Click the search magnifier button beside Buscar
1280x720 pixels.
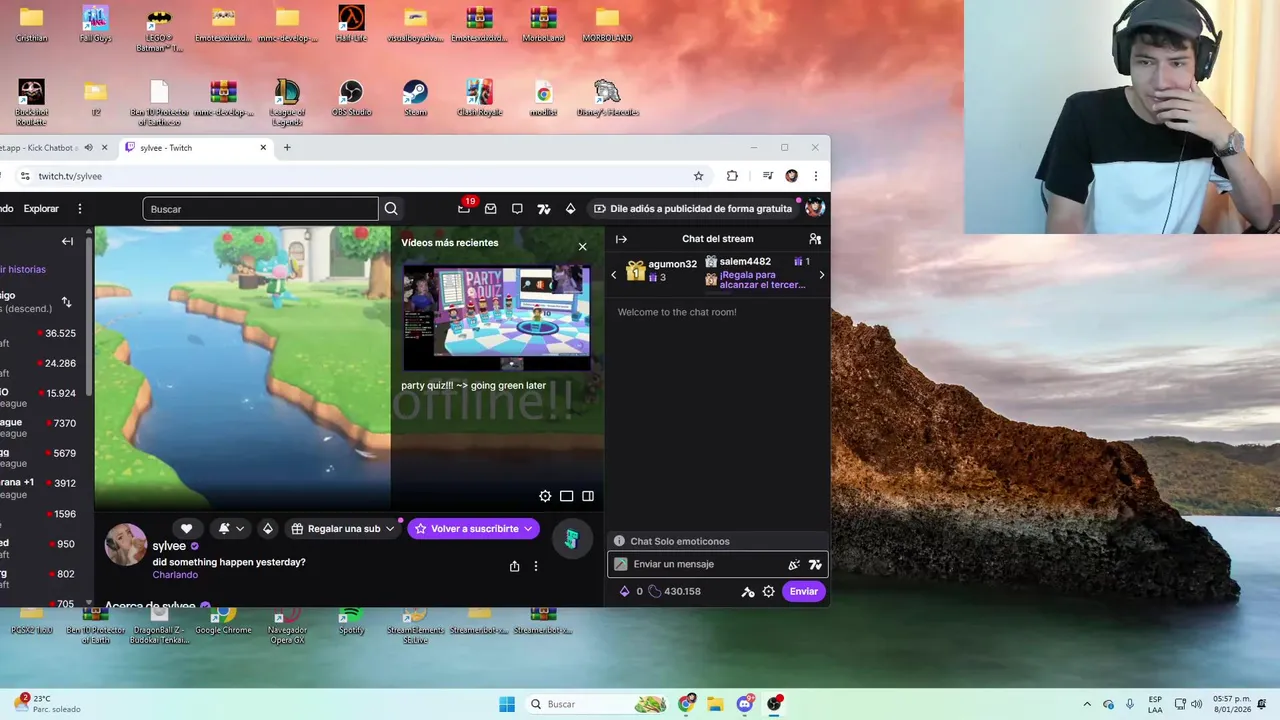point(391,209)
